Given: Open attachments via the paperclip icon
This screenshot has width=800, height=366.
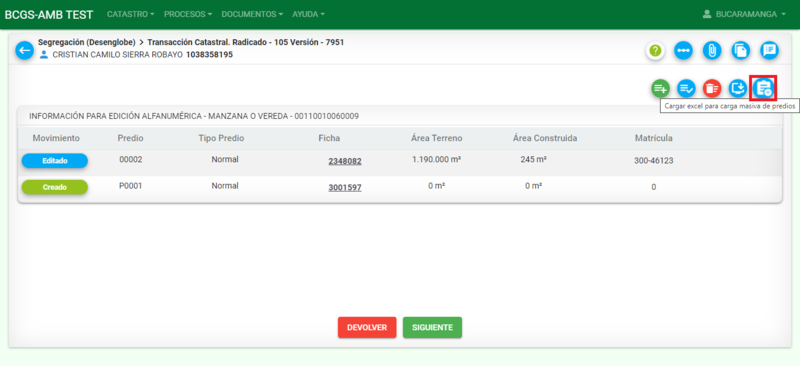Looking at the screenshot, I should pos(712,51).
